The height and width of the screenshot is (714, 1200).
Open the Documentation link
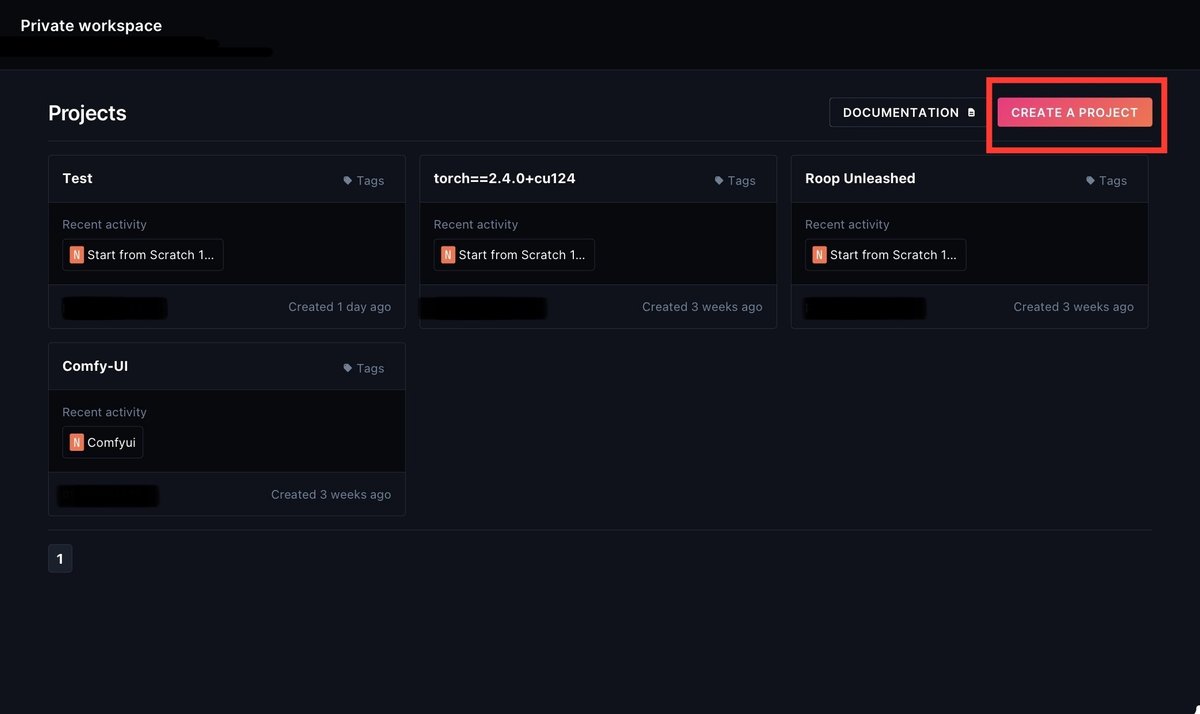click(909, 112)
